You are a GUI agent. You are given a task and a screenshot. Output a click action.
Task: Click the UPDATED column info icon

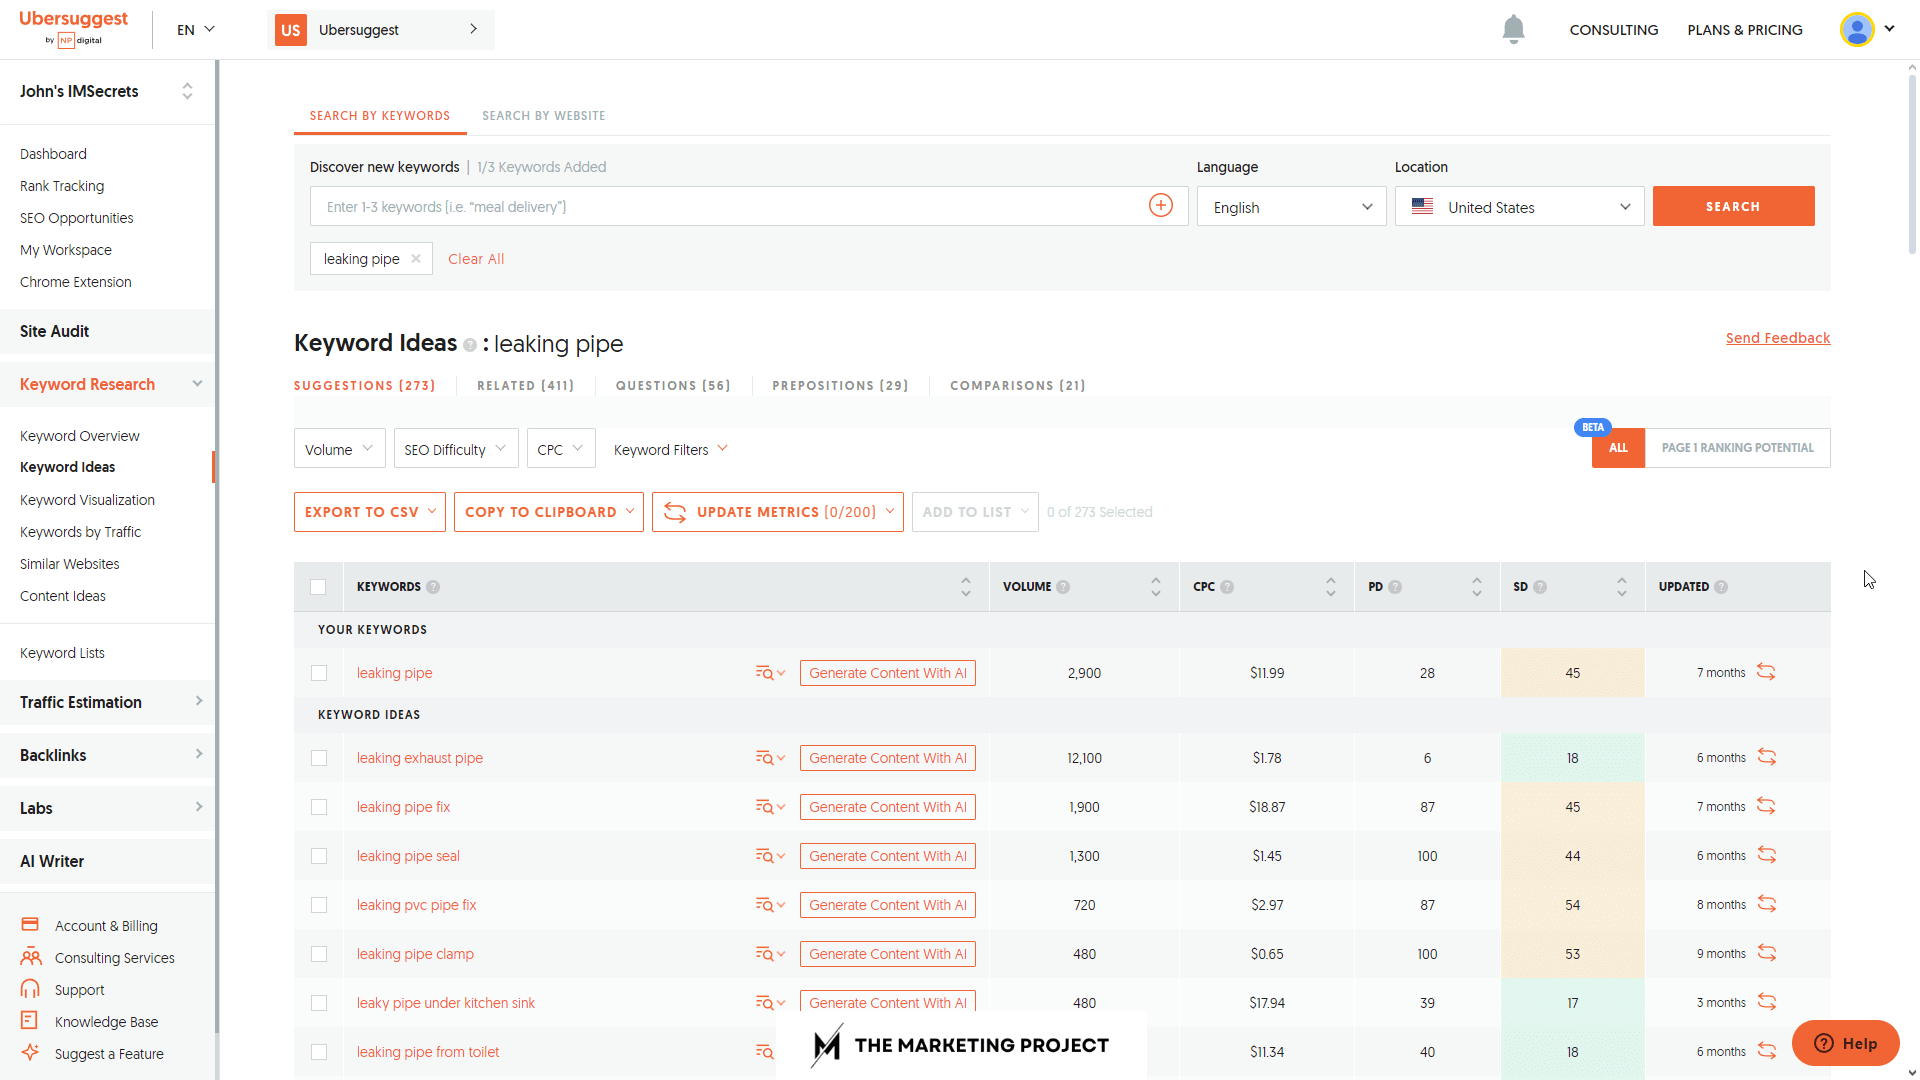coord(1721,587)
